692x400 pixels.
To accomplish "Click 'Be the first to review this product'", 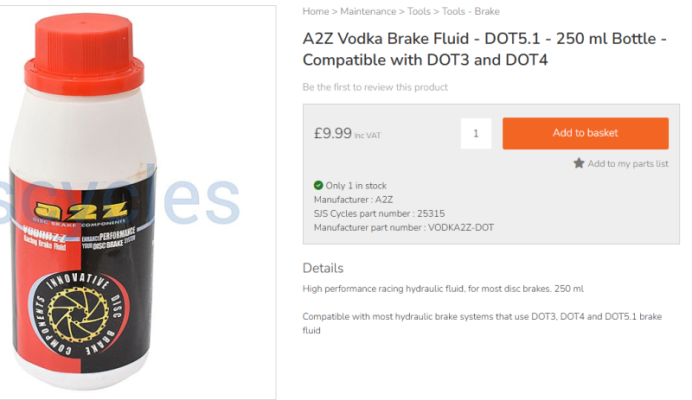I will pos(375,87).
